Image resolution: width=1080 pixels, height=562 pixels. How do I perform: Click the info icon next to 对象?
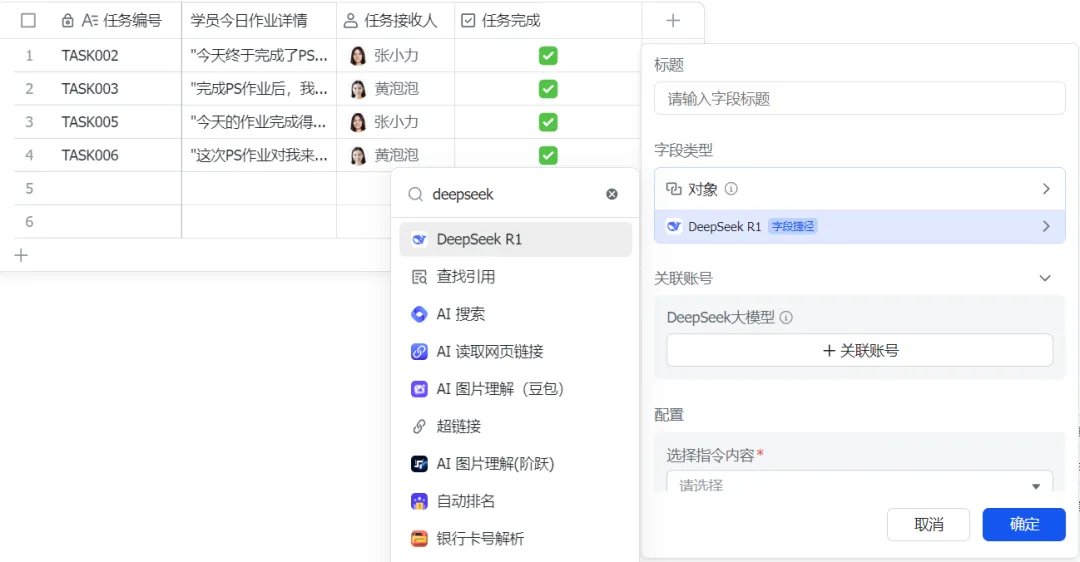click(731, 189)
